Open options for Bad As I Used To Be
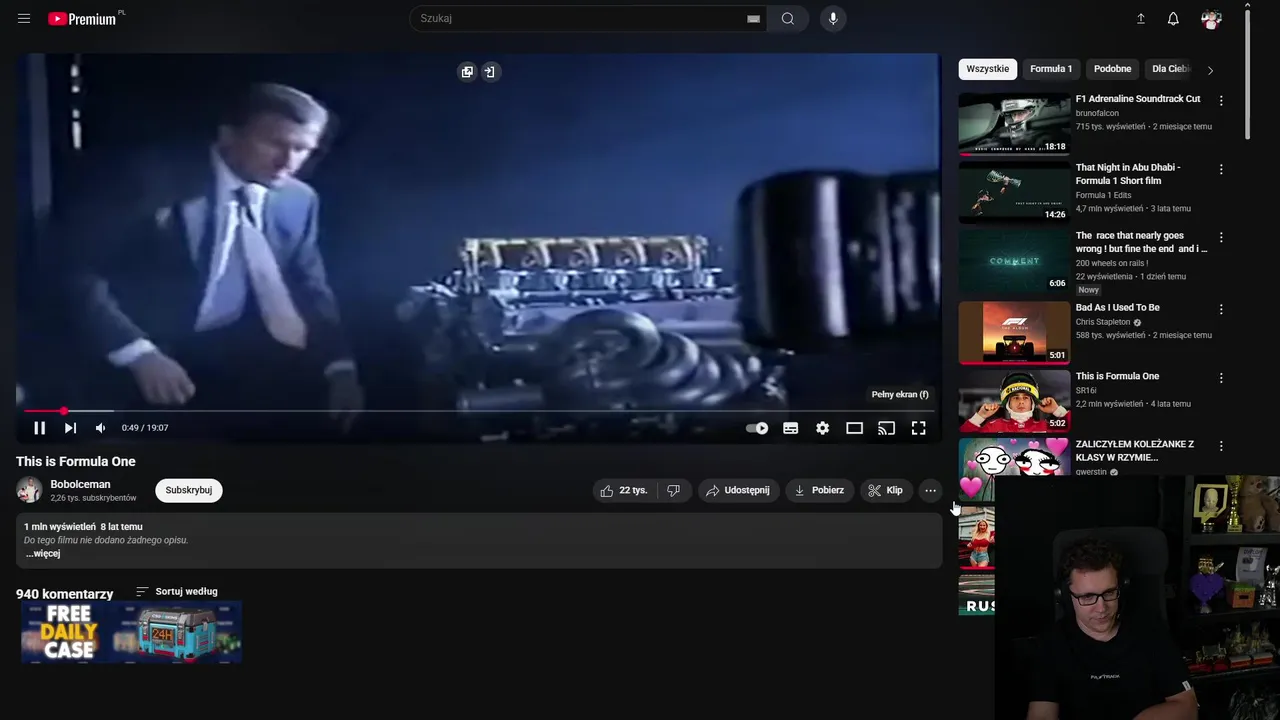The height and width of the screenshot is (720, 1280). point(1220,309)
